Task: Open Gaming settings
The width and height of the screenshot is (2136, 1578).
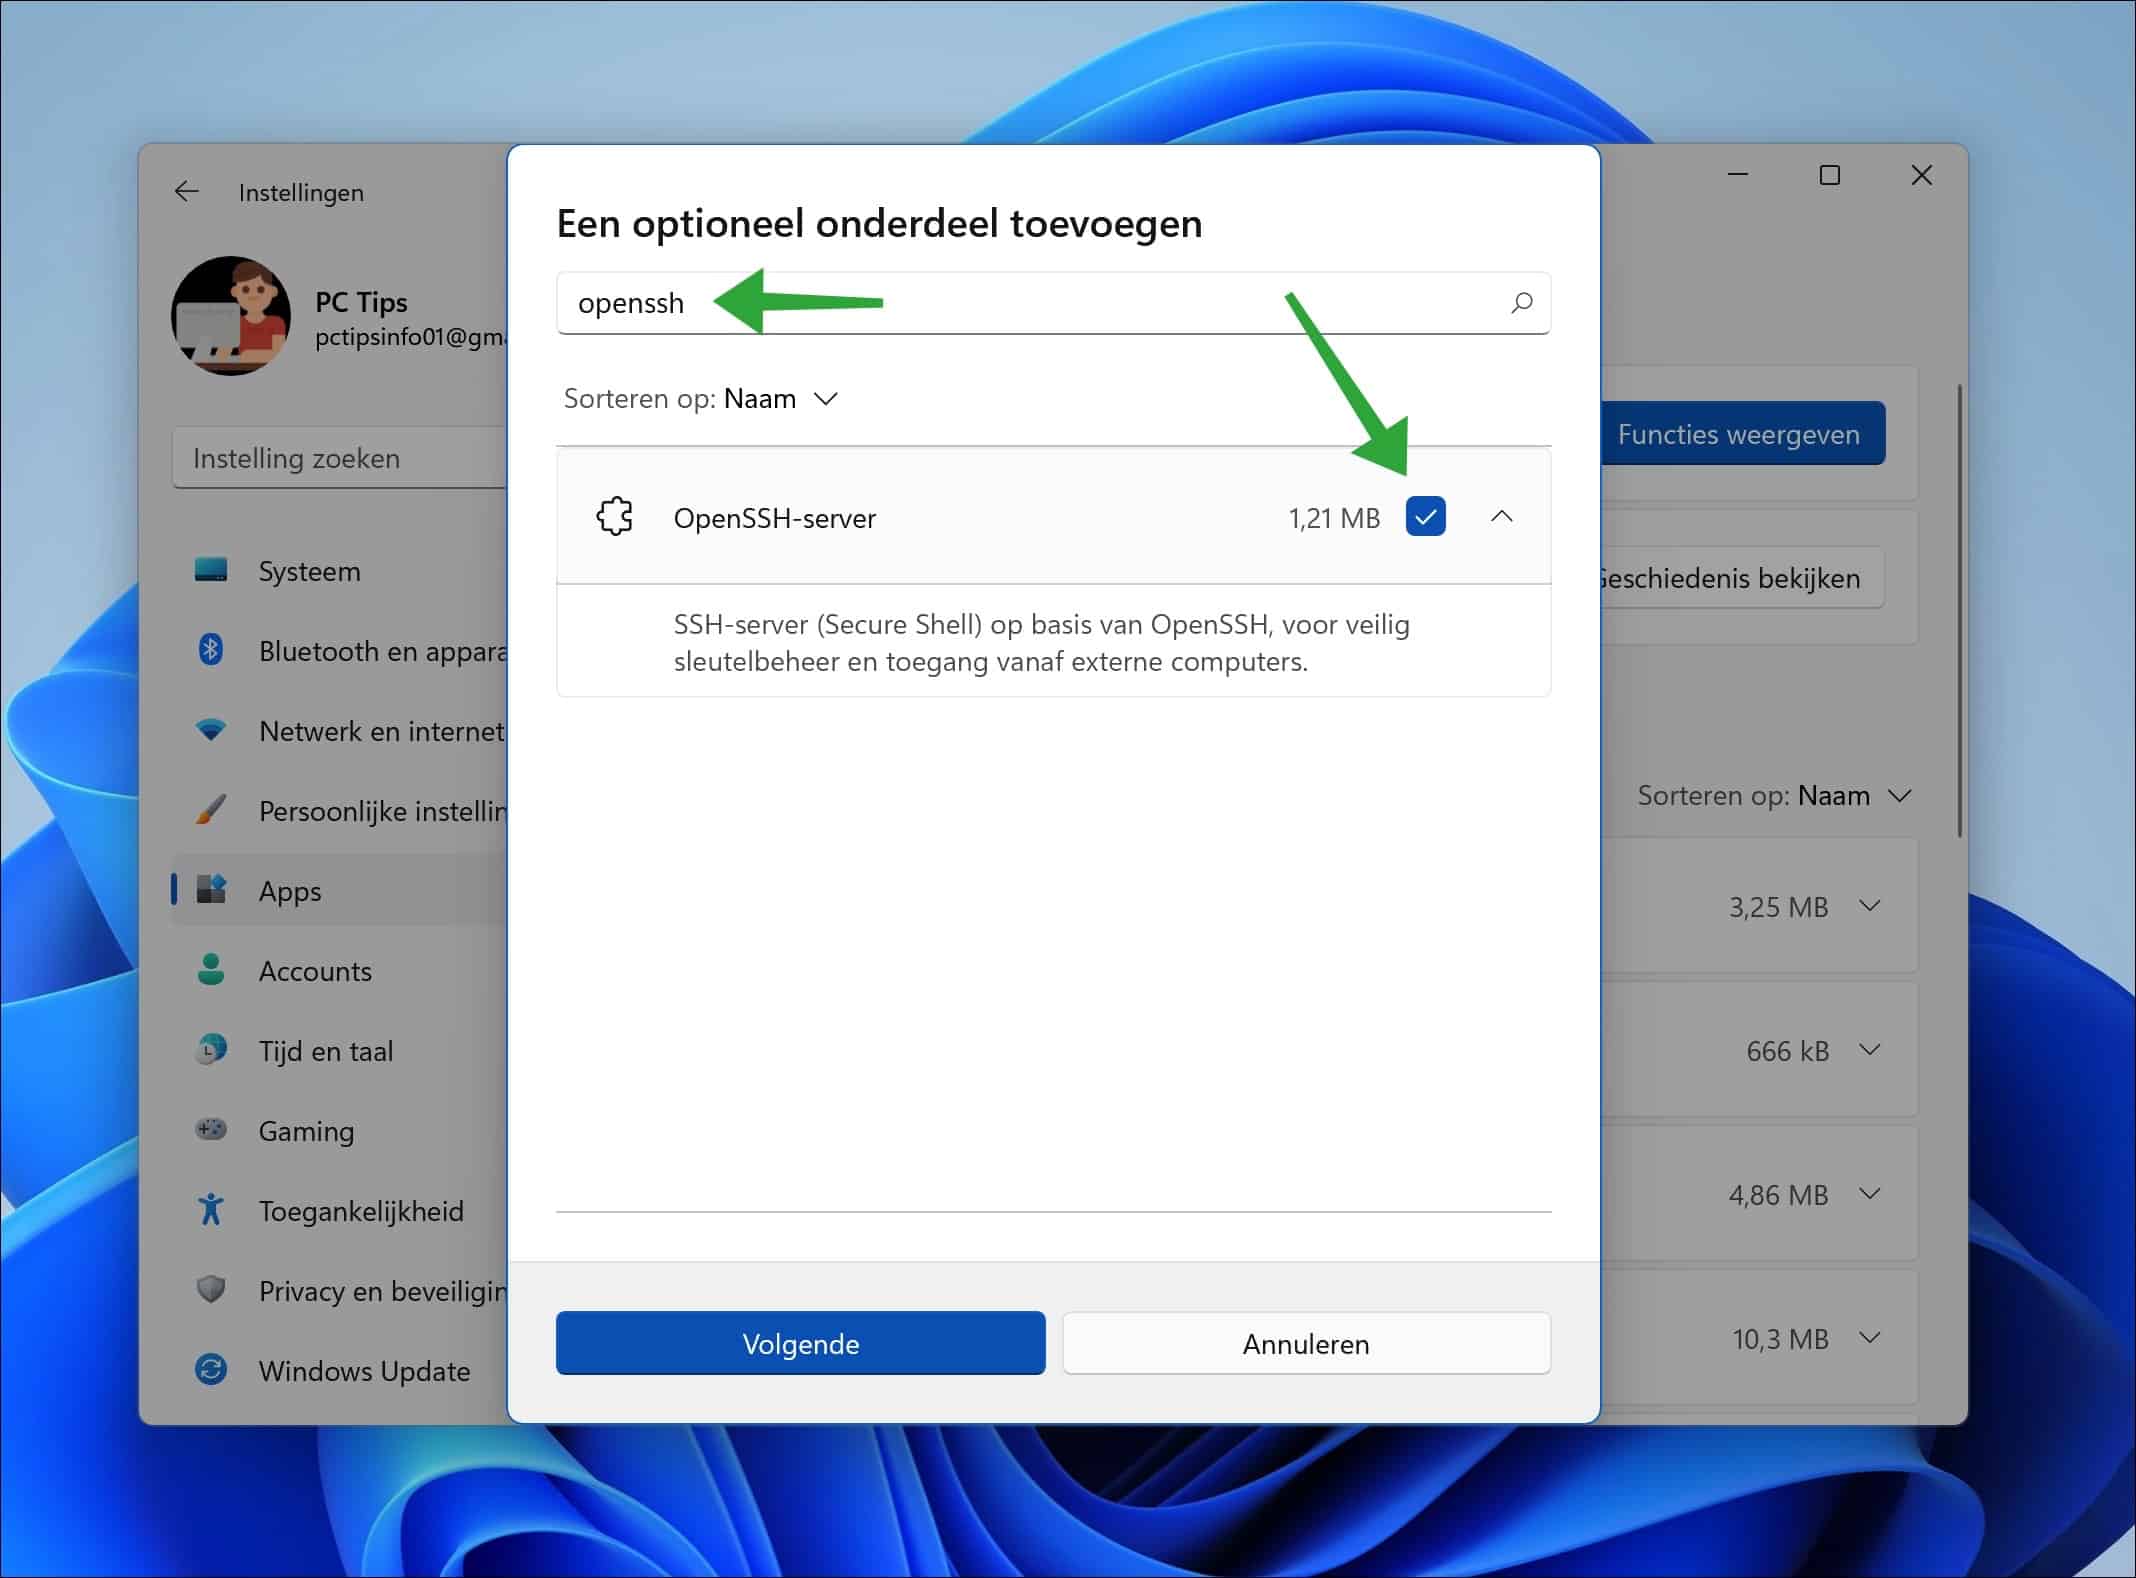Action: pos(307,1130)
